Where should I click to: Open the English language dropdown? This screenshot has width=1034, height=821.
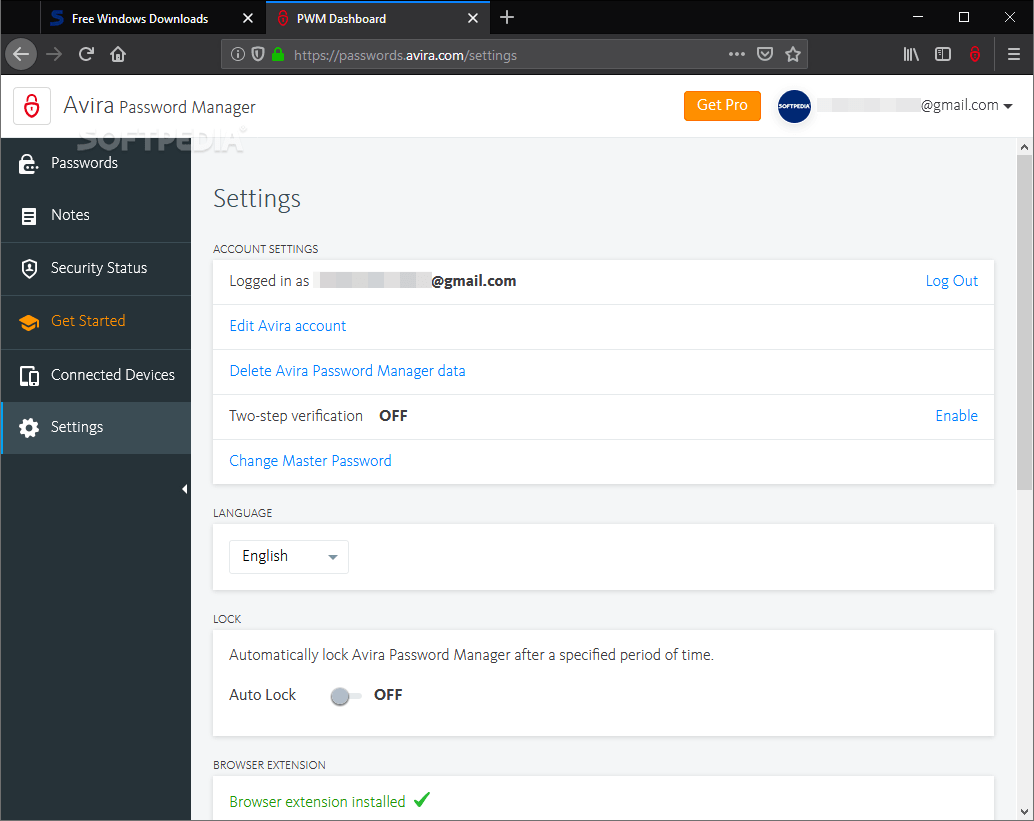288,556
